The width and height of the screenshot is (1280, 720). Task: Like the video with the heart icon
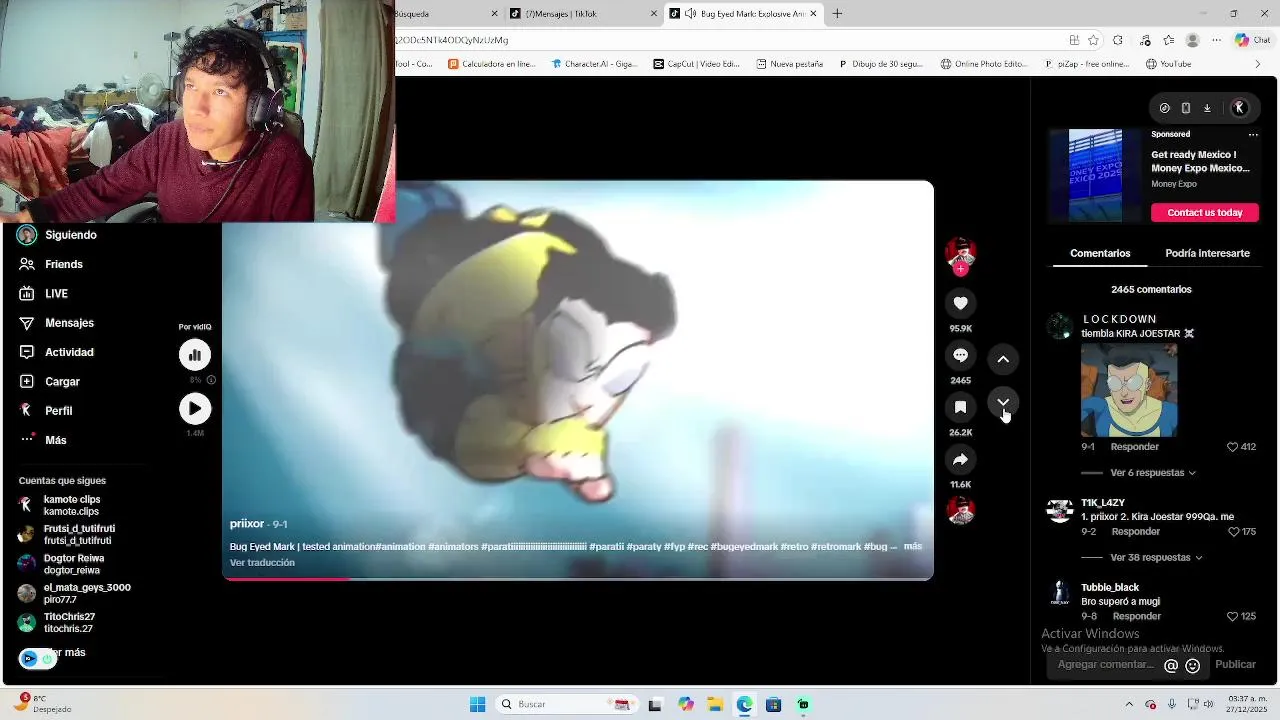coord(960,303)
